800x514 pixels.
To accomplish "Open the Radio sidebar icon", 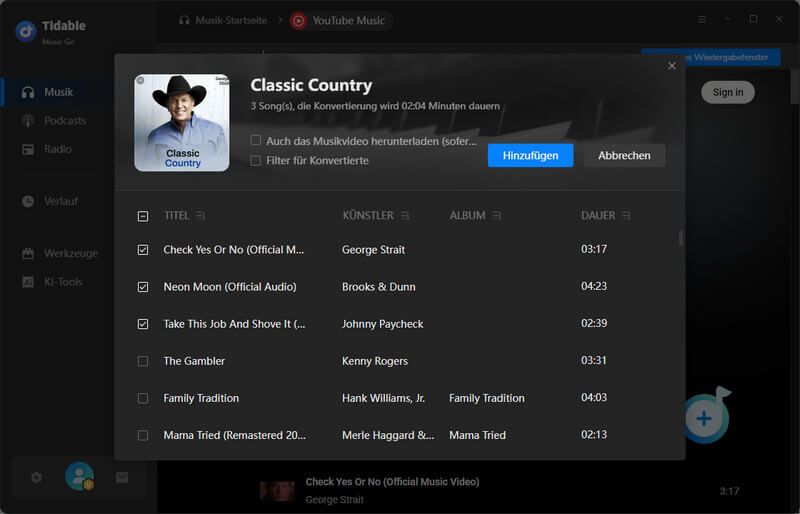I will pos(28,150).
